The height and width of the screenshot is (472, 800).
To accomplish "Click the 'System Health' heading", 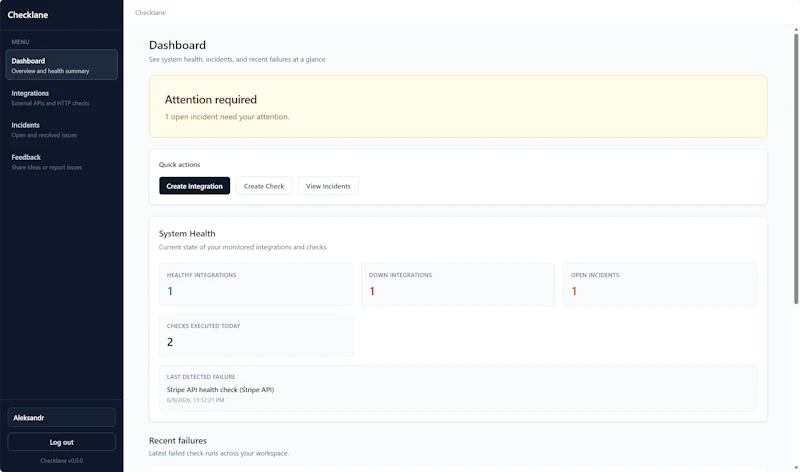I will click(x=187, y=233).
